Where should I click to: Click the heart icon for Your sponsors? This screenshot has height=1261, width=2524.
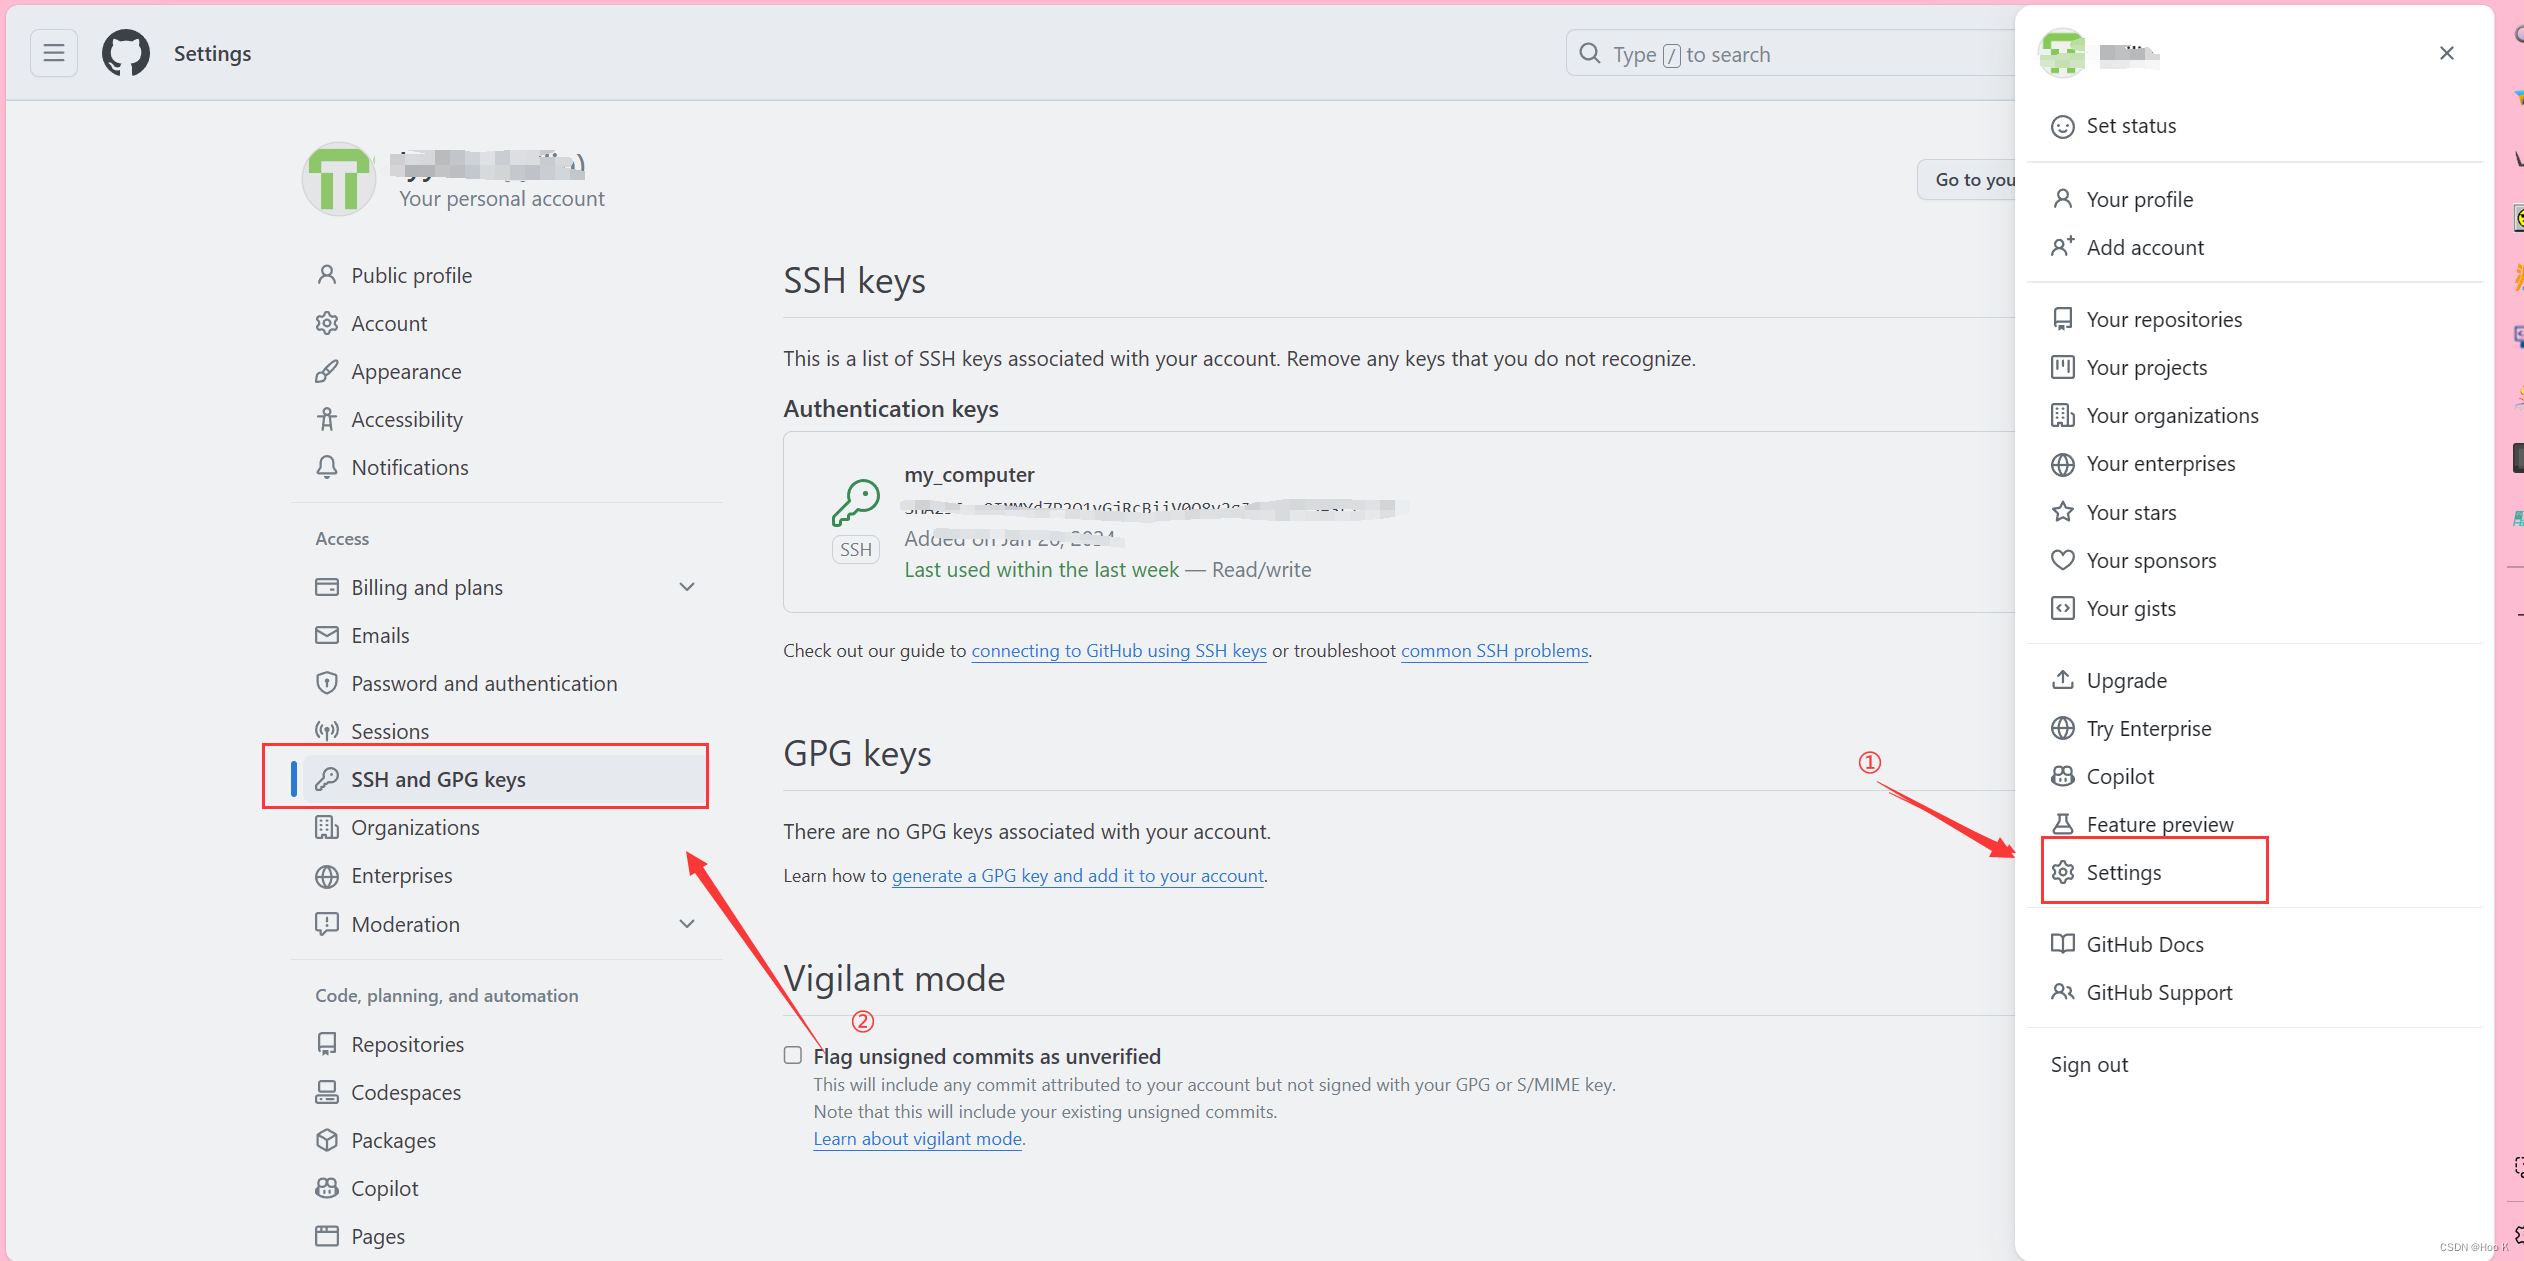click(2062, 561)
